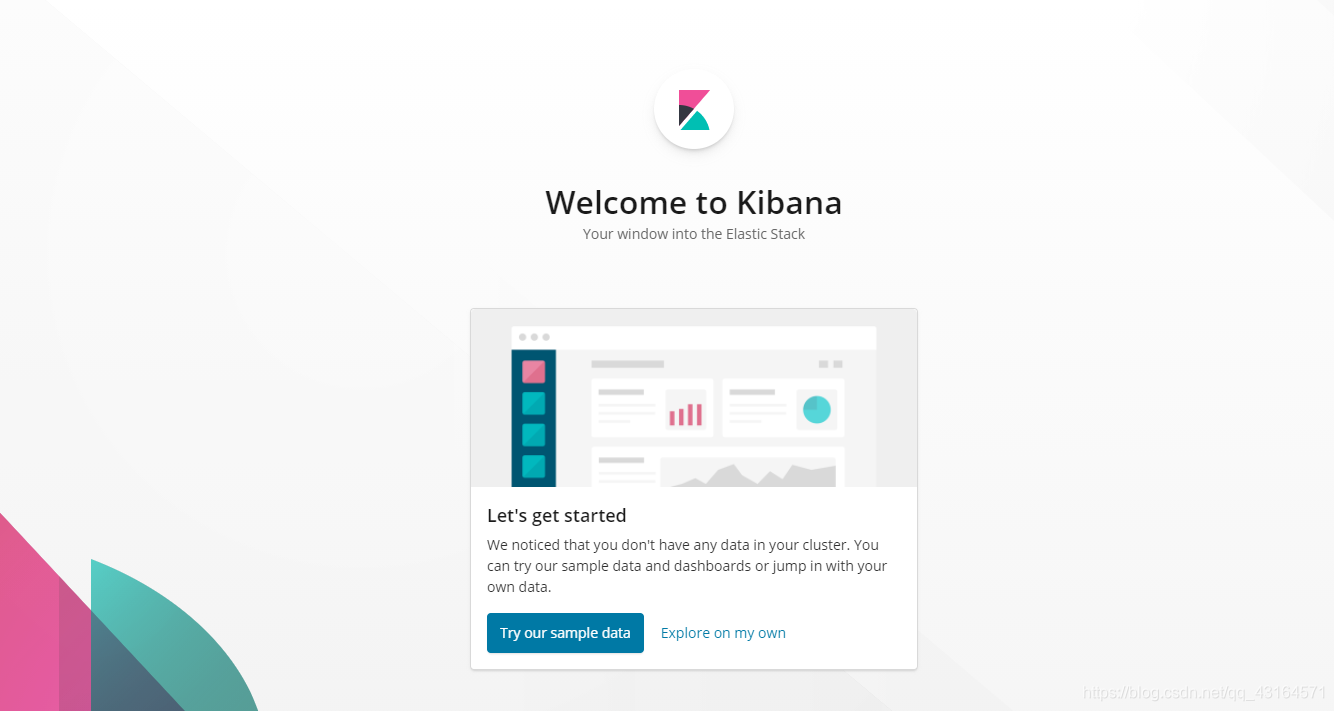
Task: Click the bottom teal square in illustration sidebar
Action: coord(534,467)
